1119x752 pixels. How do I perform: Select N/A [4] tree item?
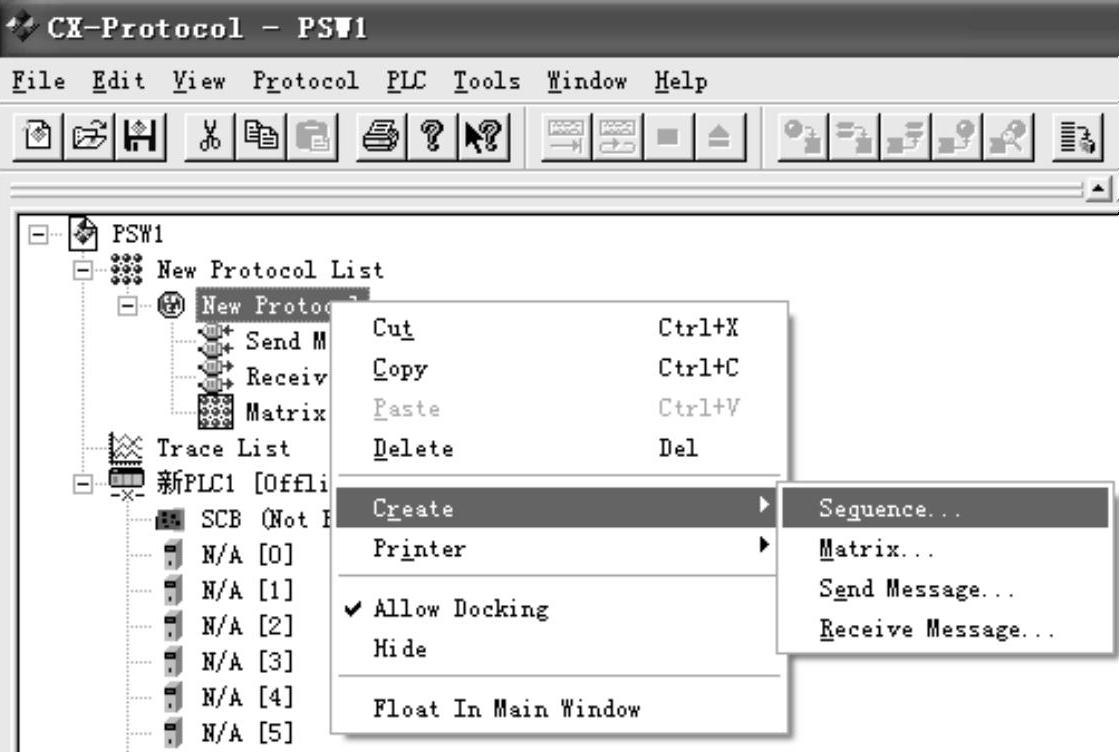(247, 696)
